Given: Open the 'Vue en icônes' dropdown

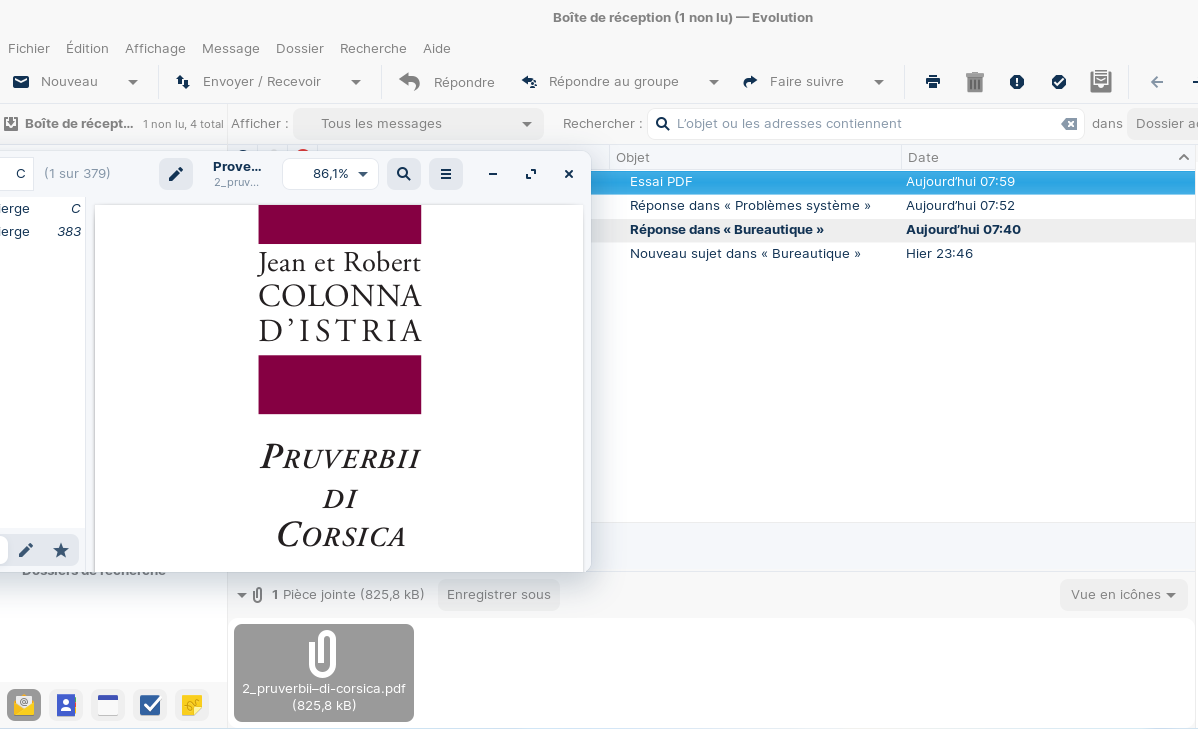Looking at the screenshot, I should pos(1123,595).
